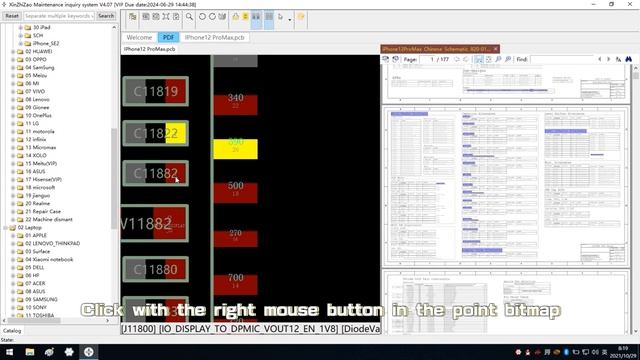Click the second schematic page in PDF viewer
The image size is (640, 360).
505,186
